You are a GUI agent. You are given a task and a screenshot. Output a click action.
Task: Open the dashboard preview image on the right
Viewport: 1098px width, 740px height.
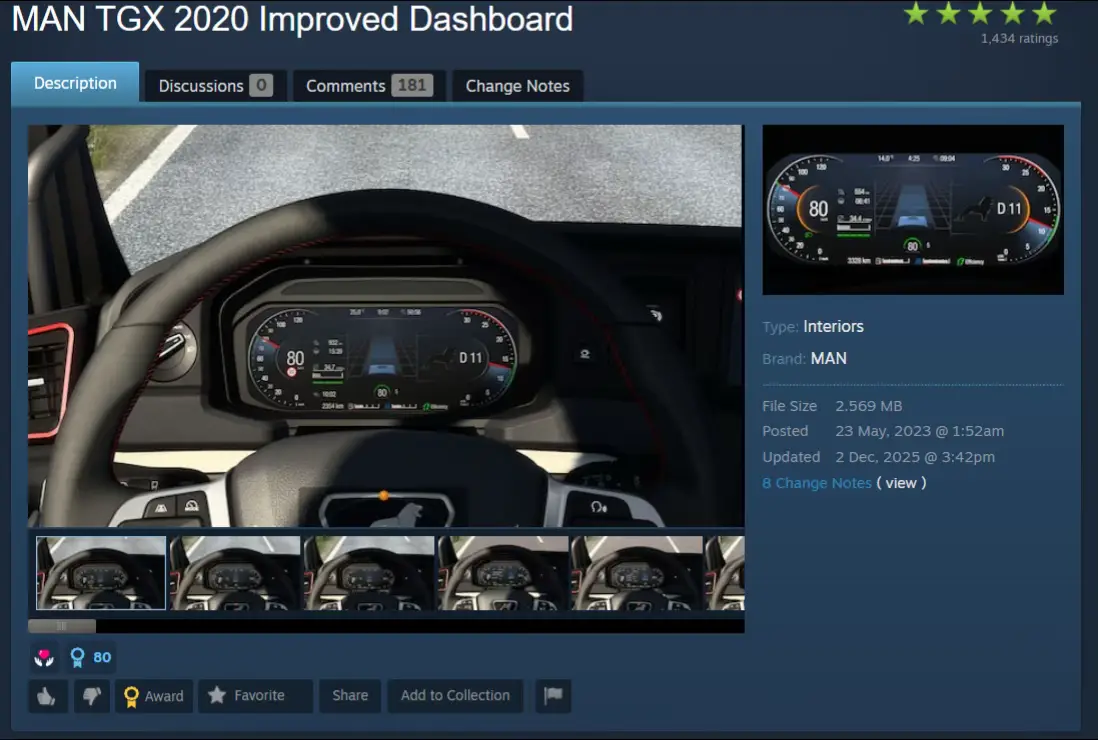click(x=913, y=210)
